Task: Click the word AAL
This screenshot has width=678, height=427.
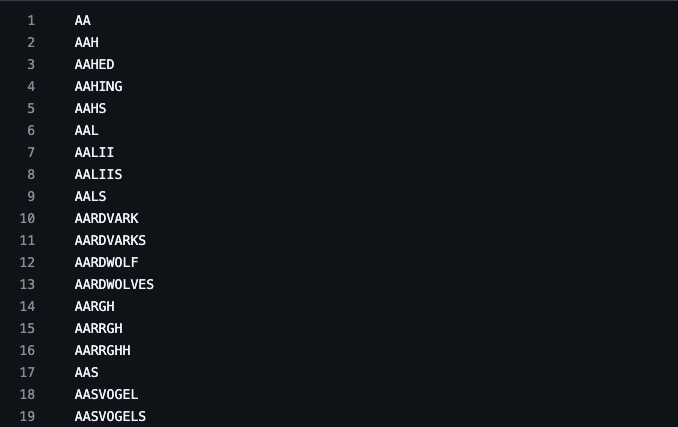Action: coord(86,130)
